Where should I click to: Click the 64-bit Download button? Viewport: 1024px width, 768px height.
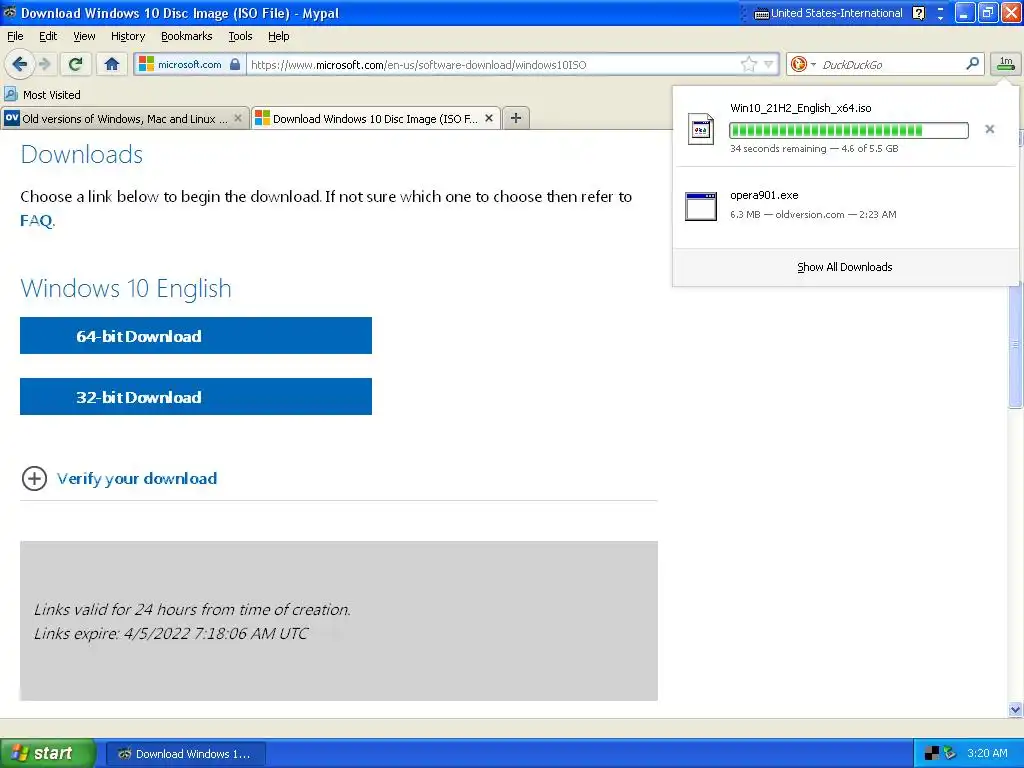[196, 336]
